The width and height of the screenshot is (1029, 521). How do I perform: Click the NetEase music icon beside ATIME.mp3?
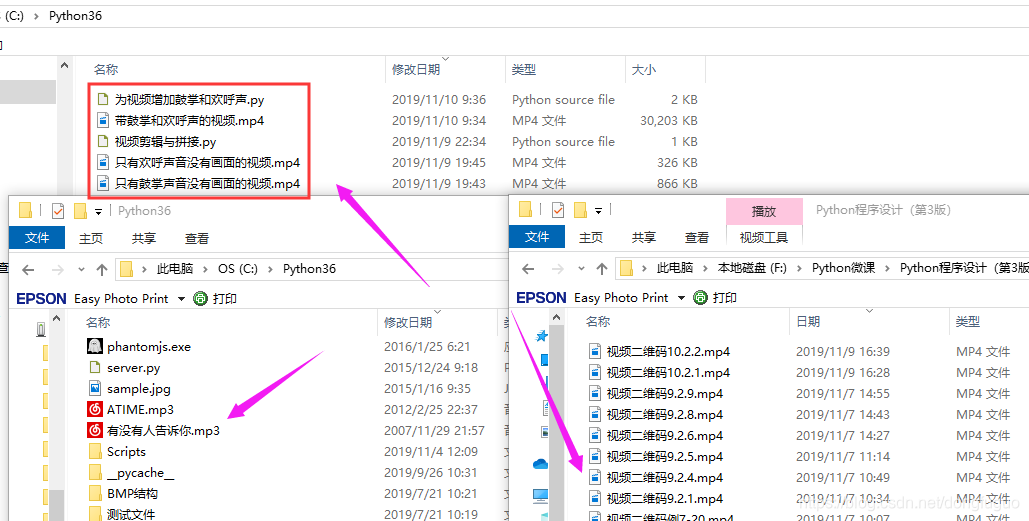coord(94,409)
